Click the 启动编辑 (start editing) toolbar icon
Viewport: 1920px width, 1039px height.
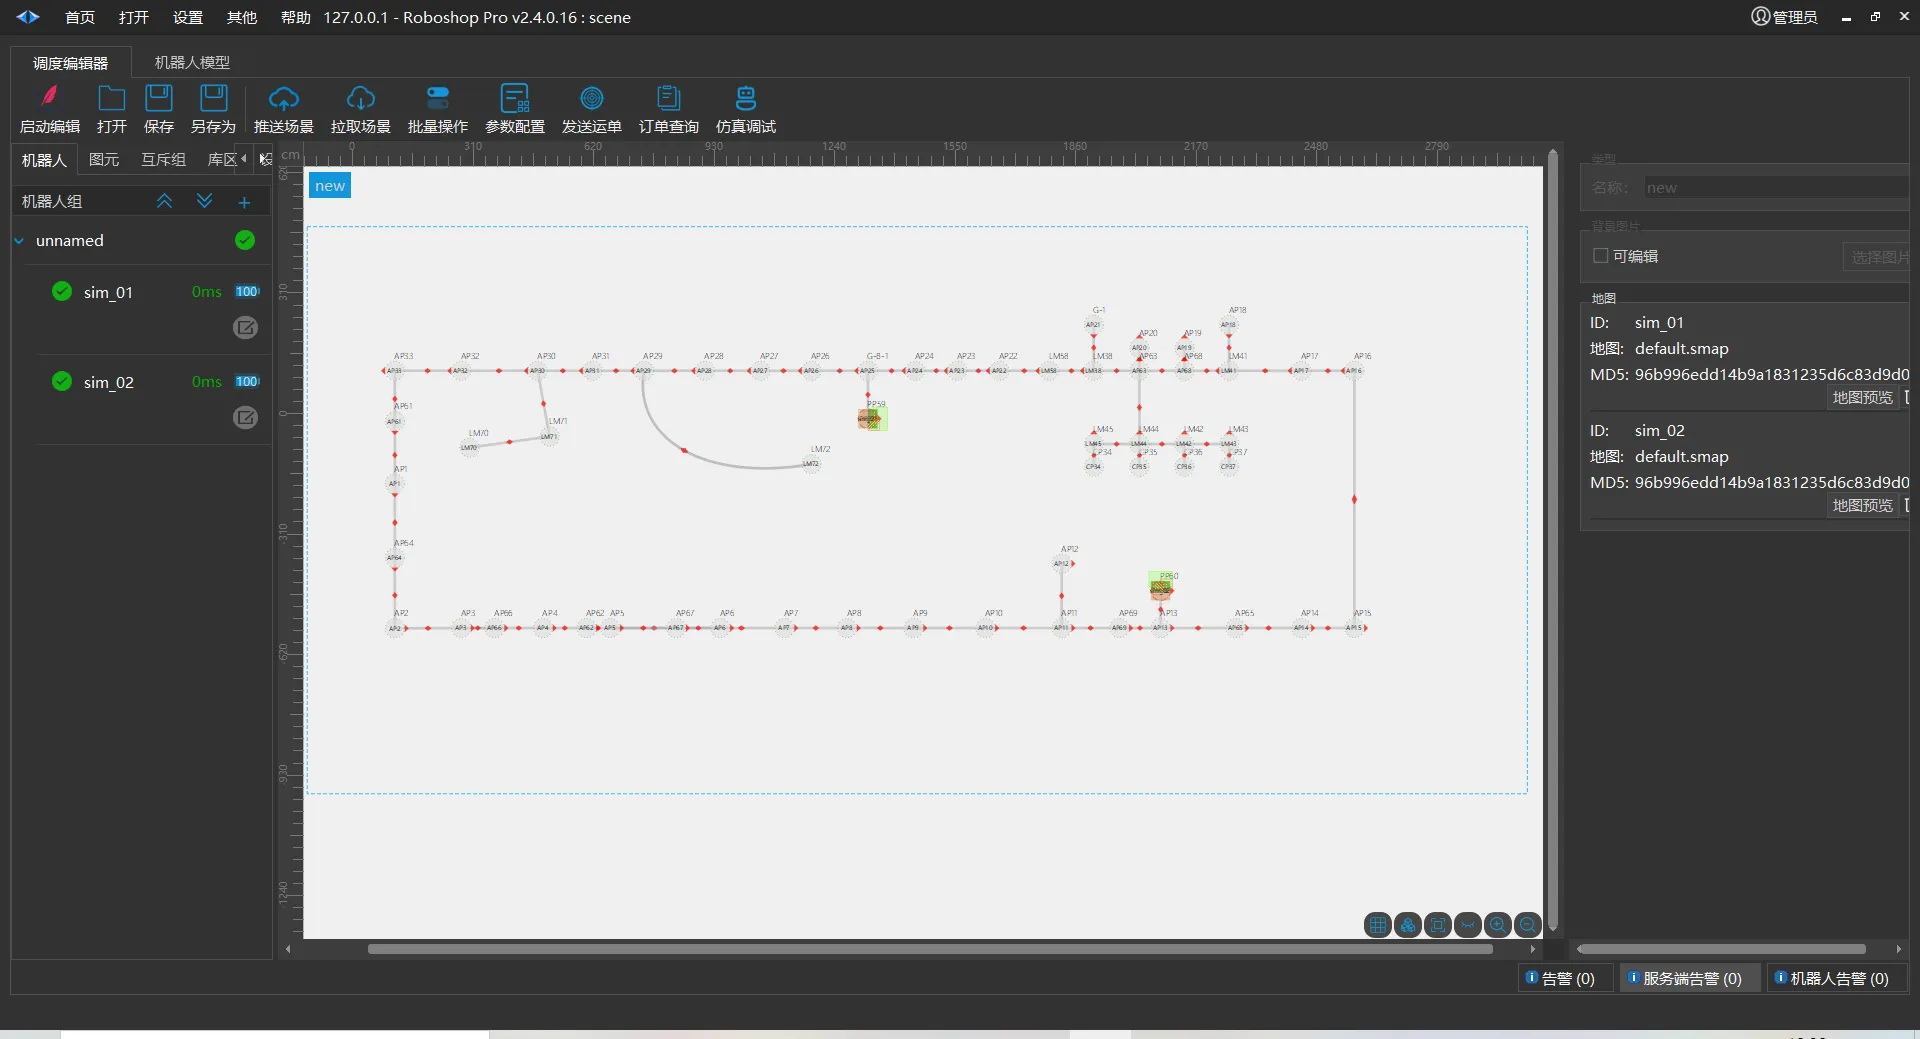tap(50, 108)
